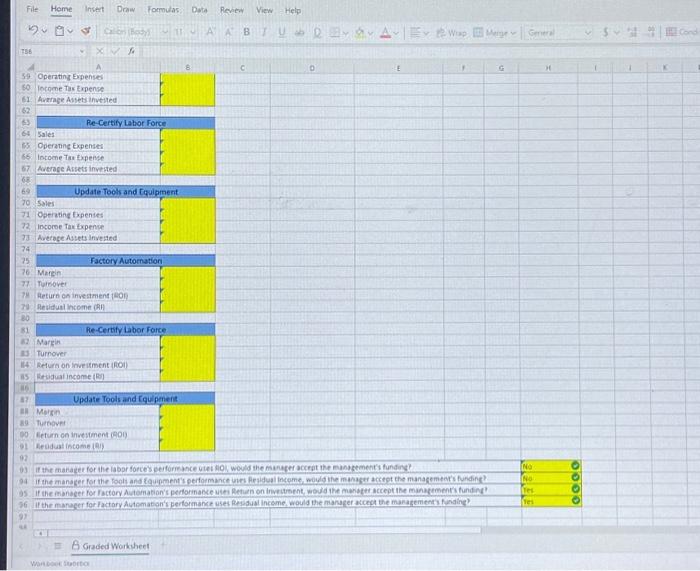Viewport: 700px width, 571px height.
Task: Select the Format Painter brush
Action: pyautogui.click(x=86, y=31)
